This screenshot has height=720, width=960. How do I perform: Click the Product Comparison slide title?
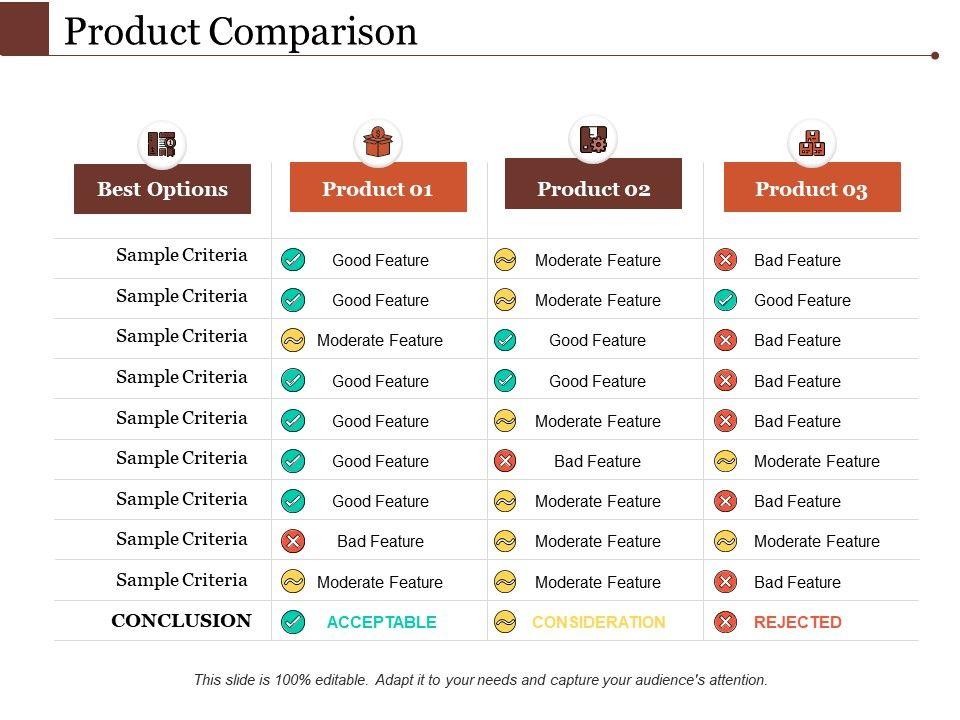click(x=241, y=32)
